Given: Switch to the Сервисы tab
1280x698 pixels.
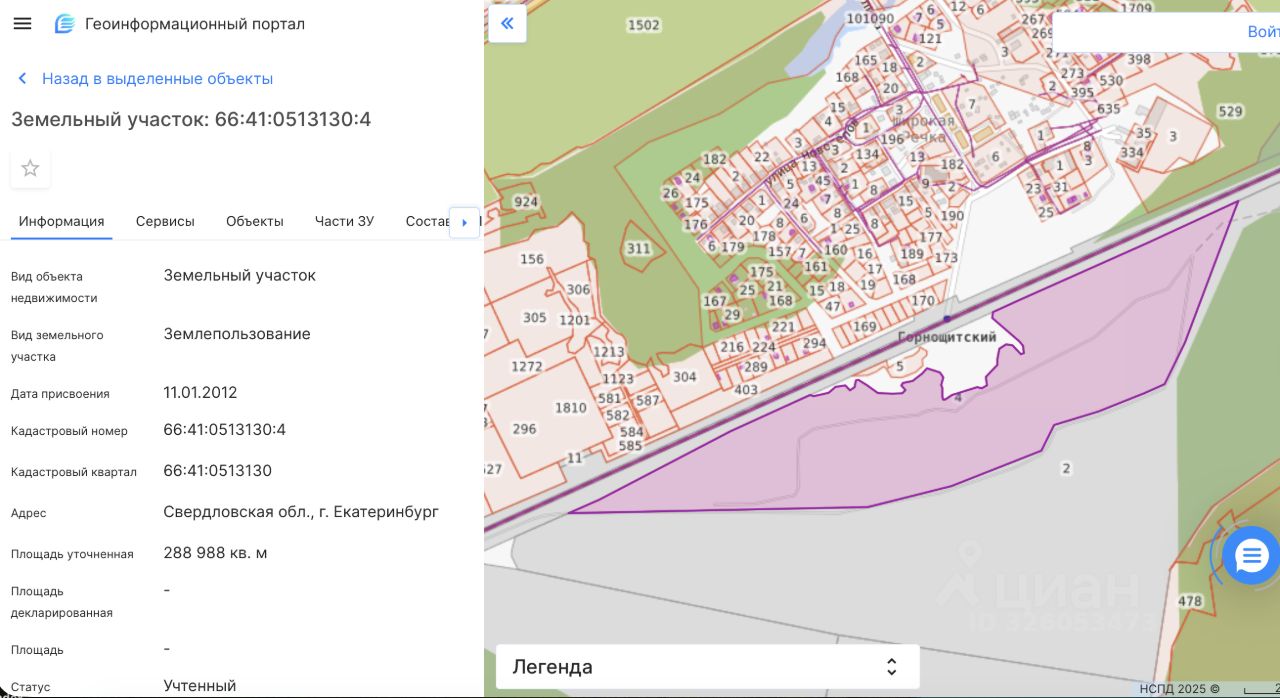Looking at the screenshot, I should [x=165, y=221].
